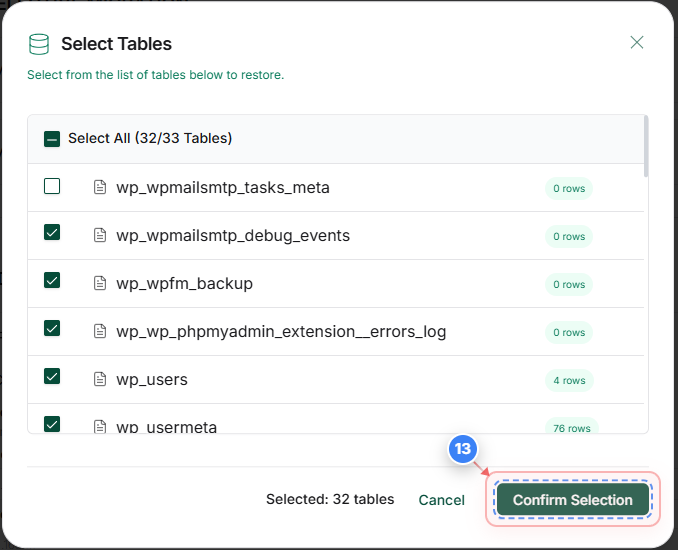The image size is (678, 550).
Task: Click the database icon beside Select Tables
Action: tap(38, 44)
